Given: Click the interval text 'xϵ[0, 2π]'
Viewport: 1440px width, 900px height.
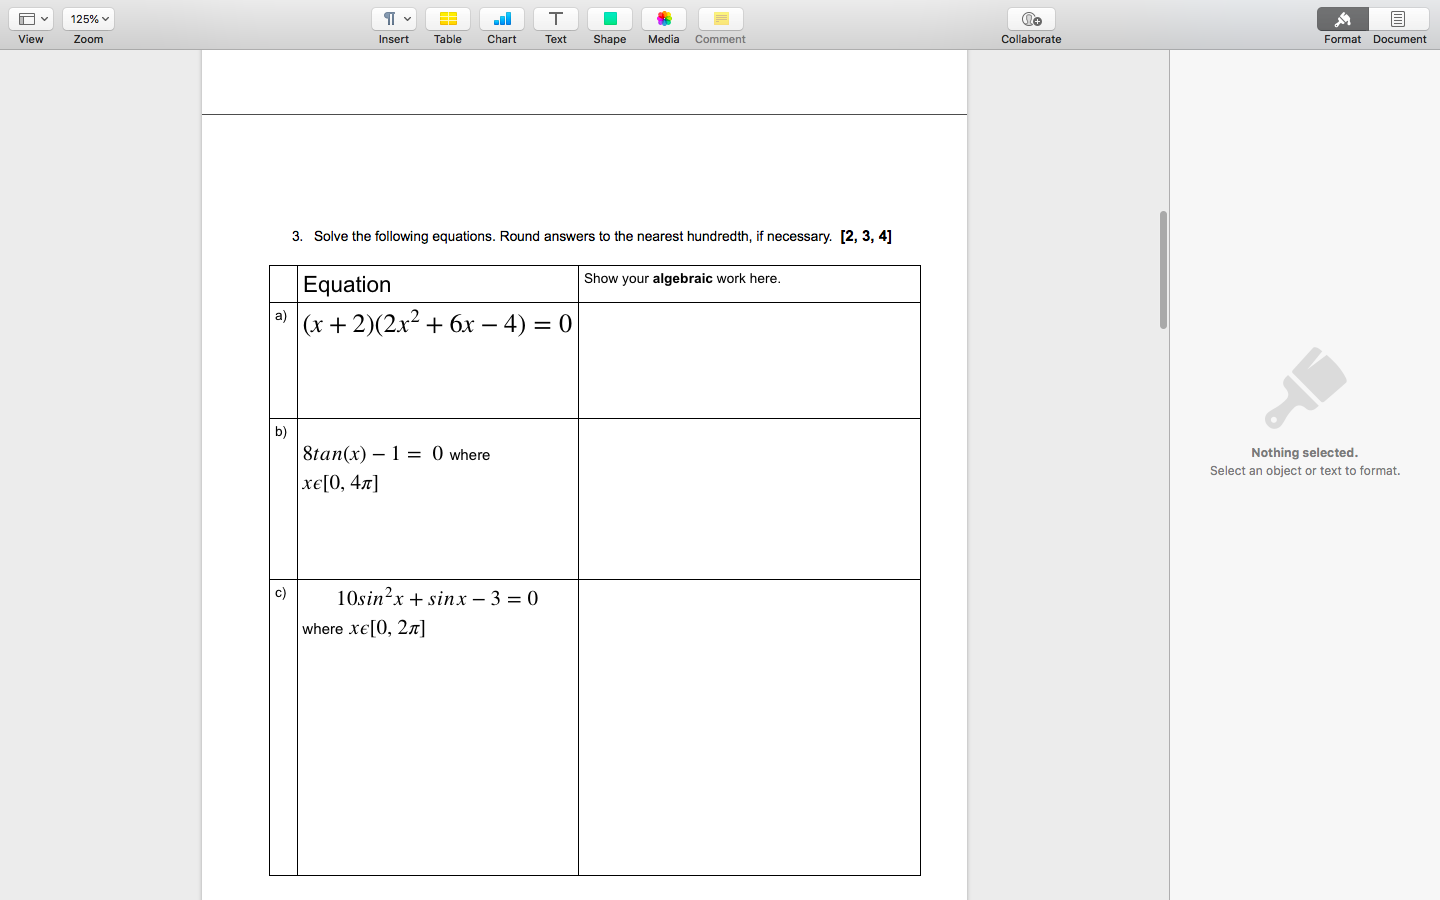Looking at the screenshot, I should click(x=387, y=628).
